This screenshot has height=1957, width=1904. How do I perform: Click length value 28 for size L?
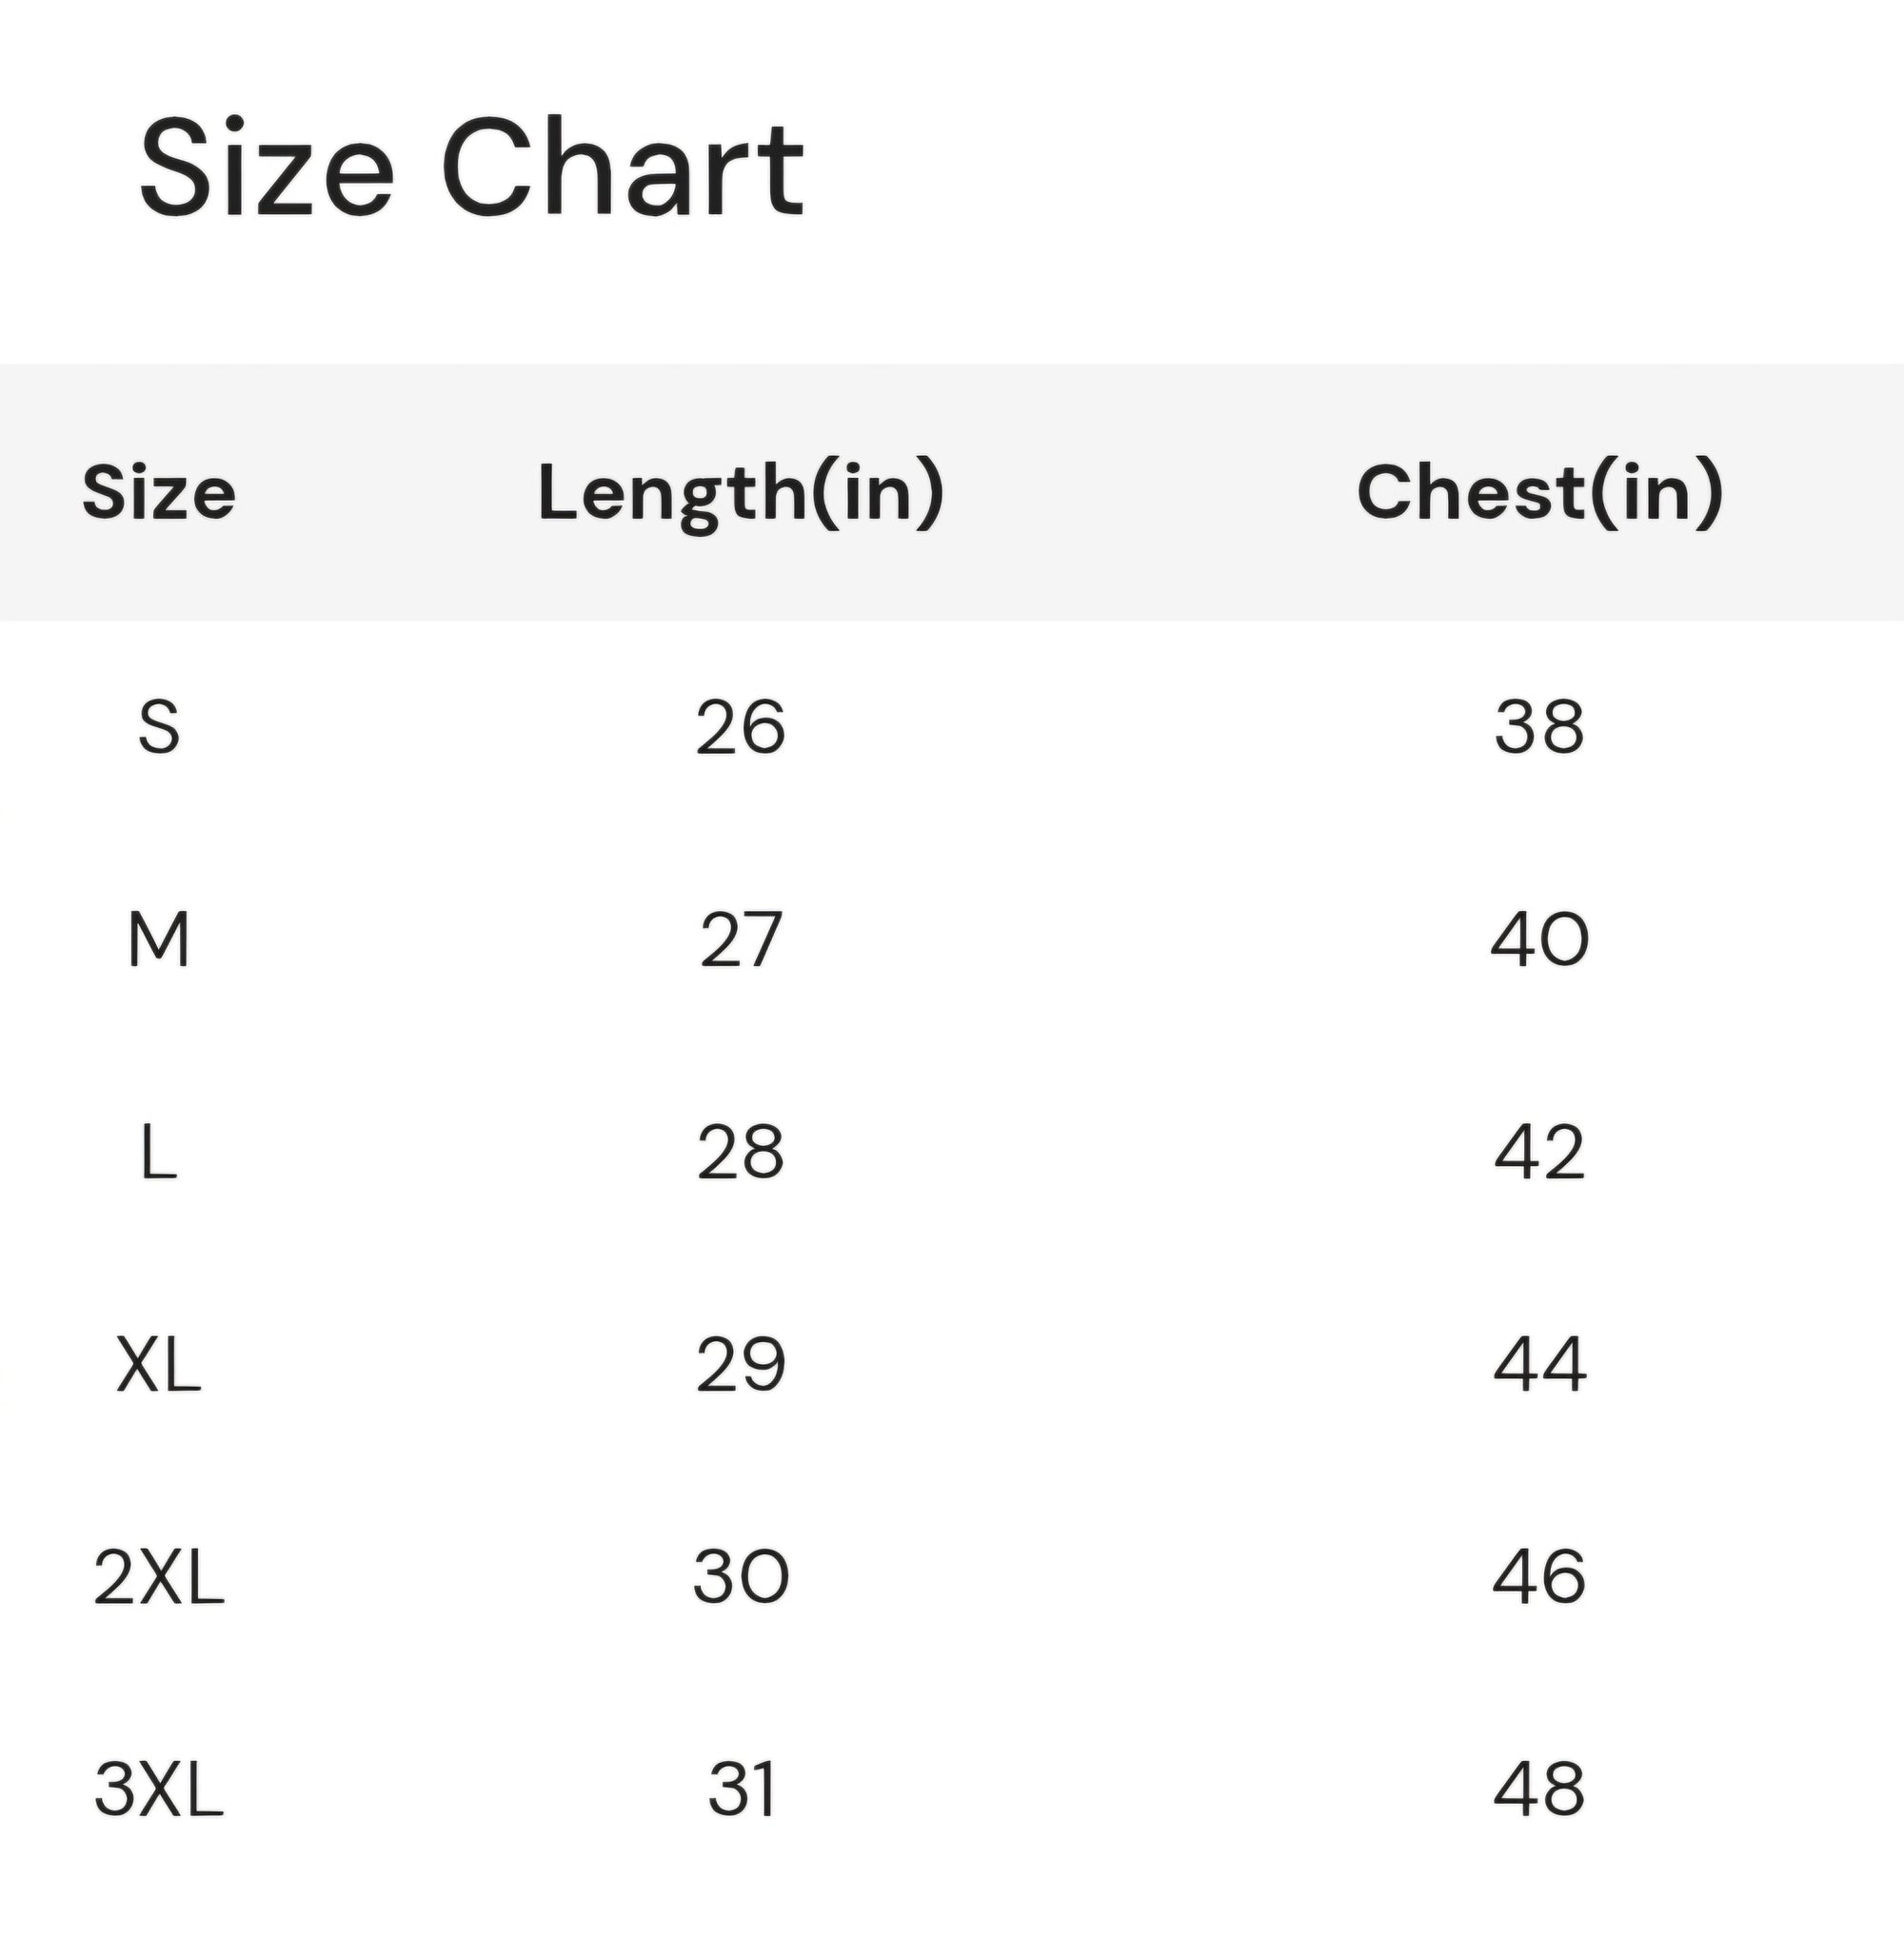(x=741, y=1152)
